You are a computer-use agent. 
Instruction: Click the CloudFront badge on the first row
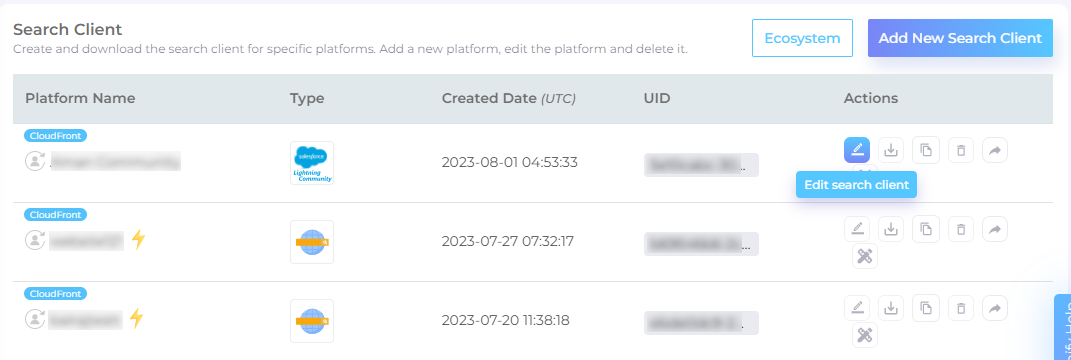pos(55,136)
